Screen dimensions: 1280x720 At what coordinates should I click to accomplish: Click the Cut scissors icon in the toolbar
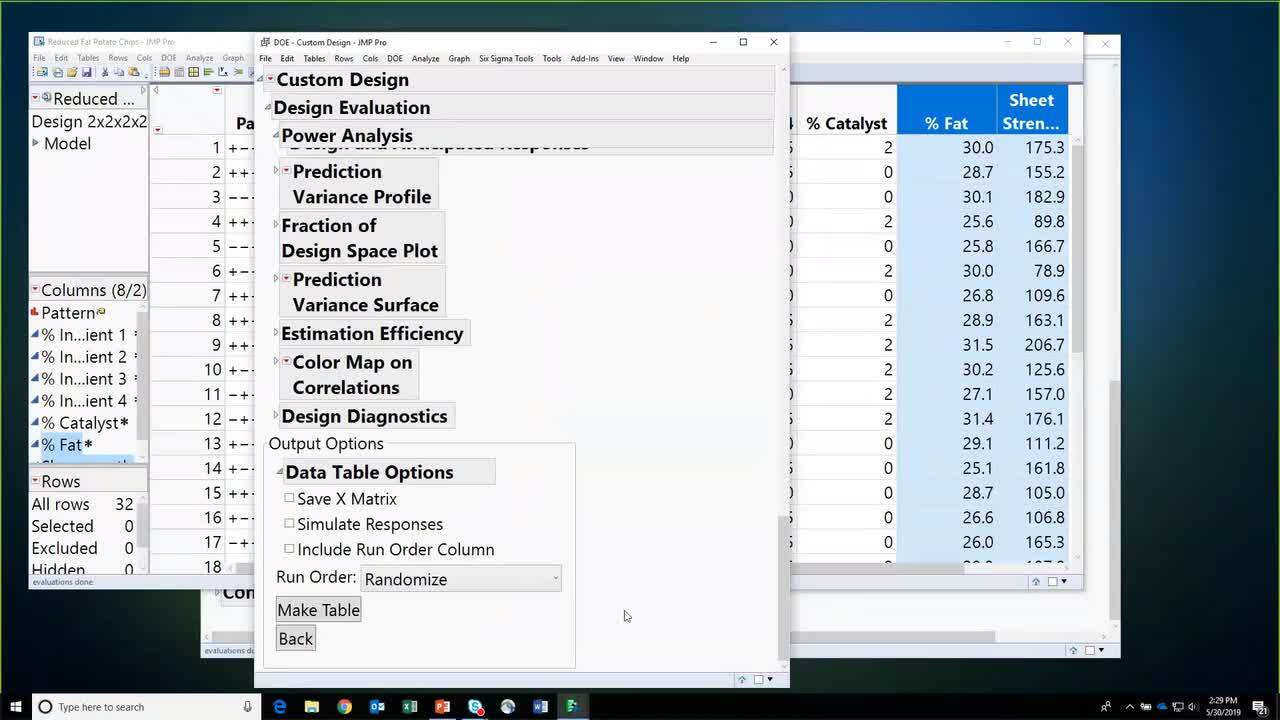pyautogui.click(x=105, y=72)
